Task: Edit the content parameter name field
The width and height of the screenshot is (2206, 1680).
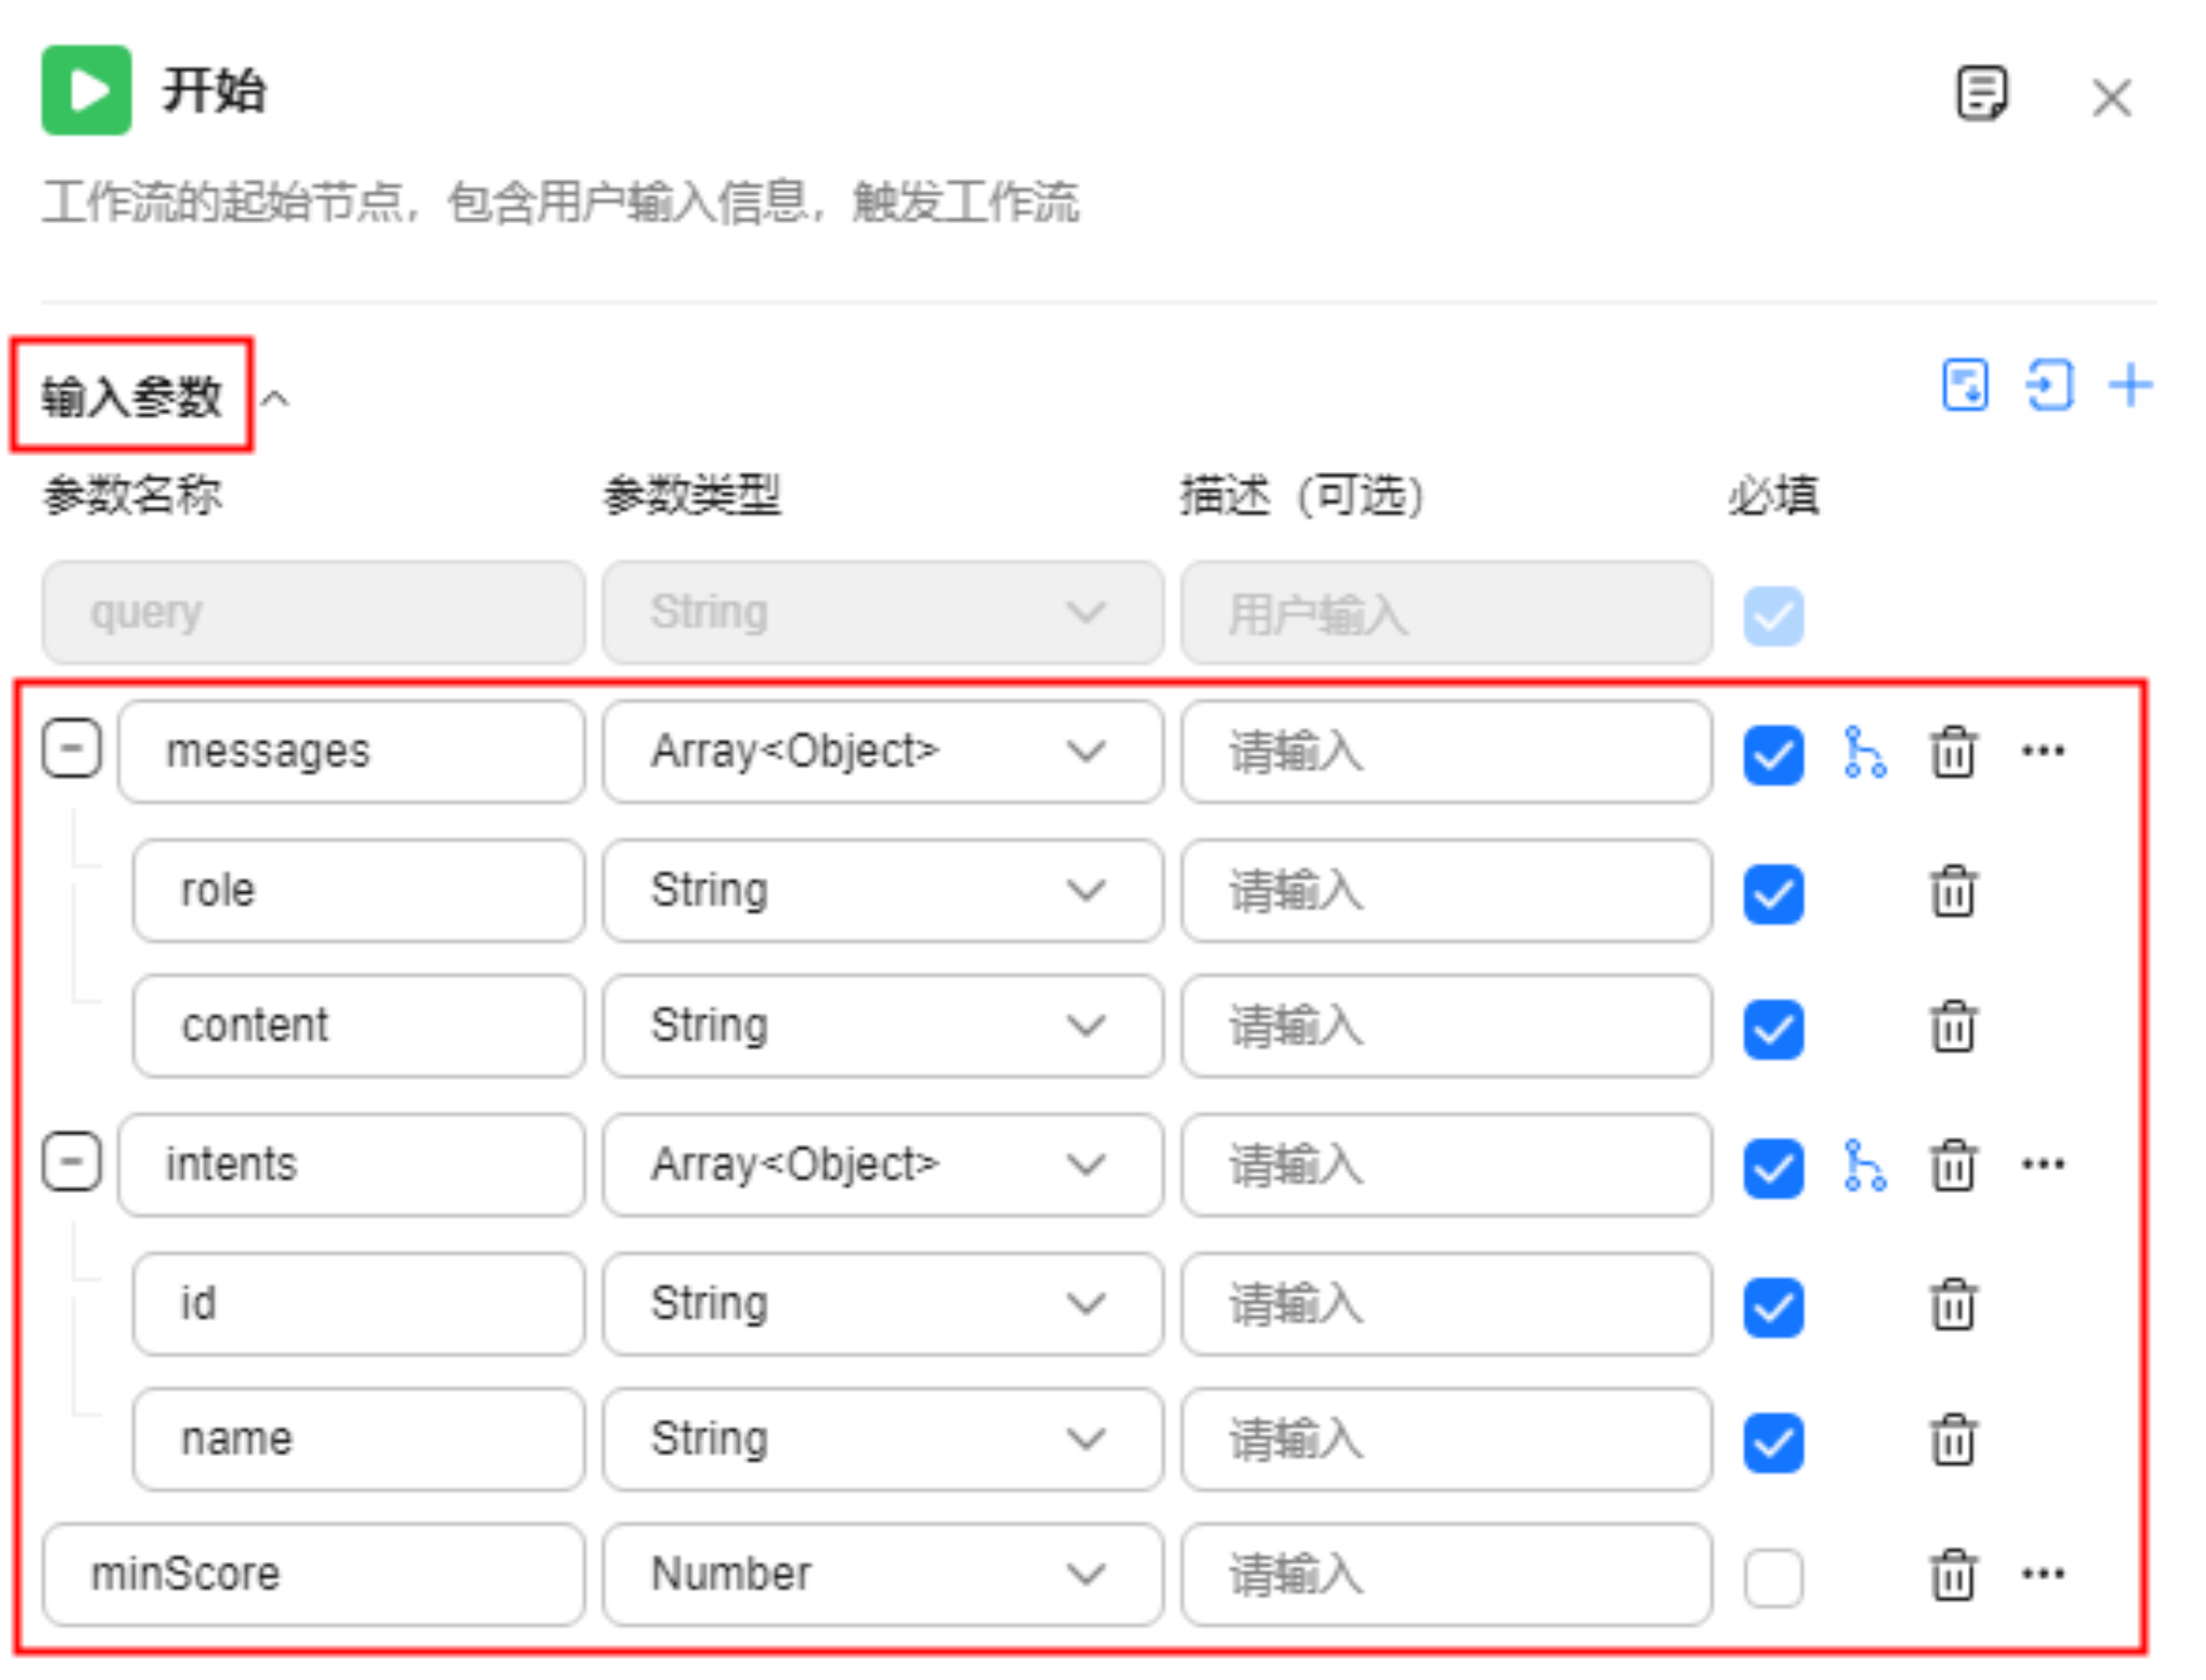Action: tap(358, 1026)
